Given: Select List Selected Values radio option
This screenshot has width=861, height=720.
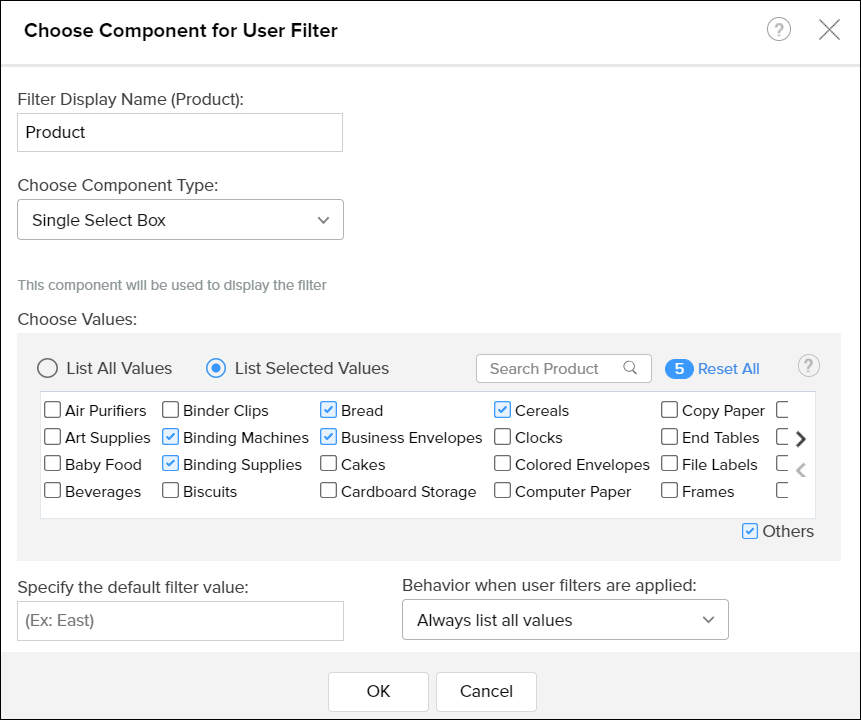Looking at the screenshot, I should point(215,368).
